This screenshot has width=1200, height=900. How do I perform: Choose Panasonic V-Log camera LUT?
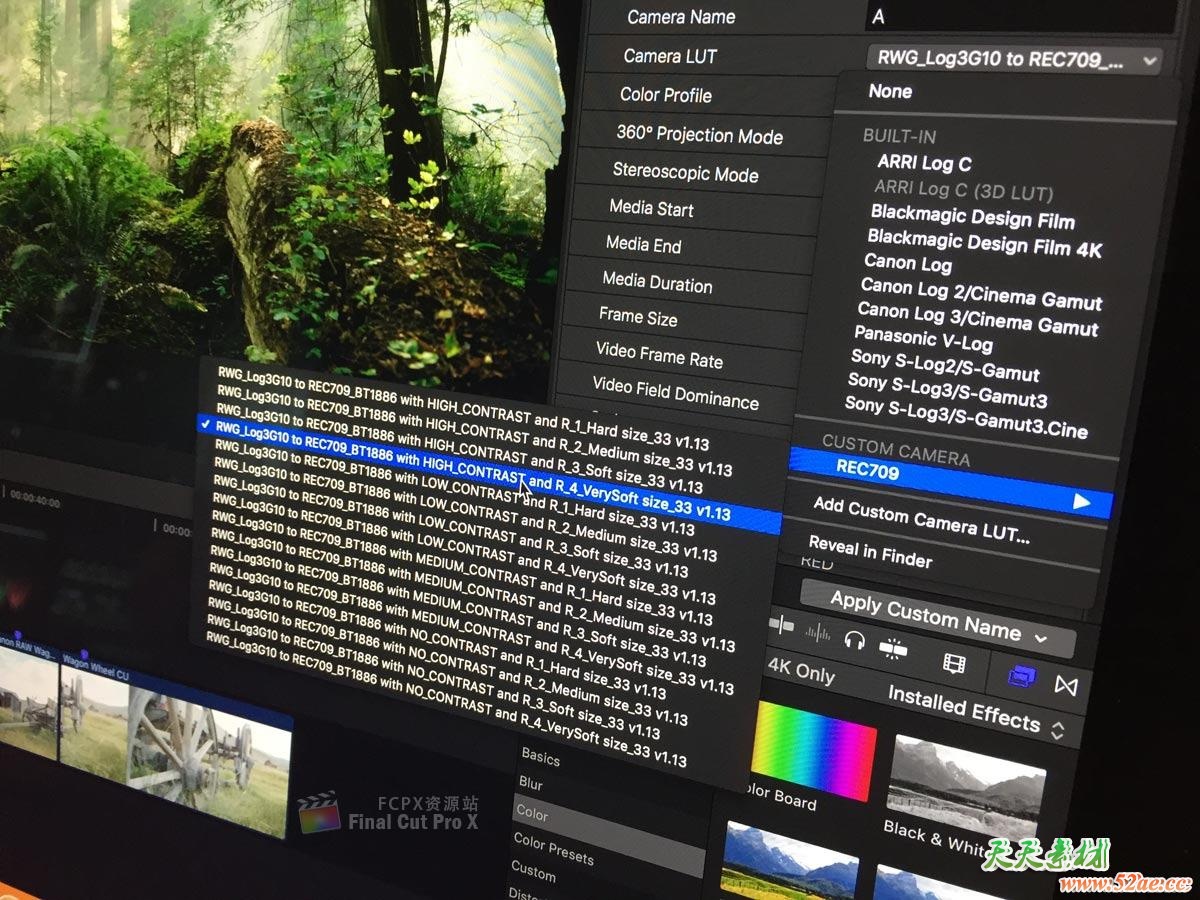coord(922,339)
